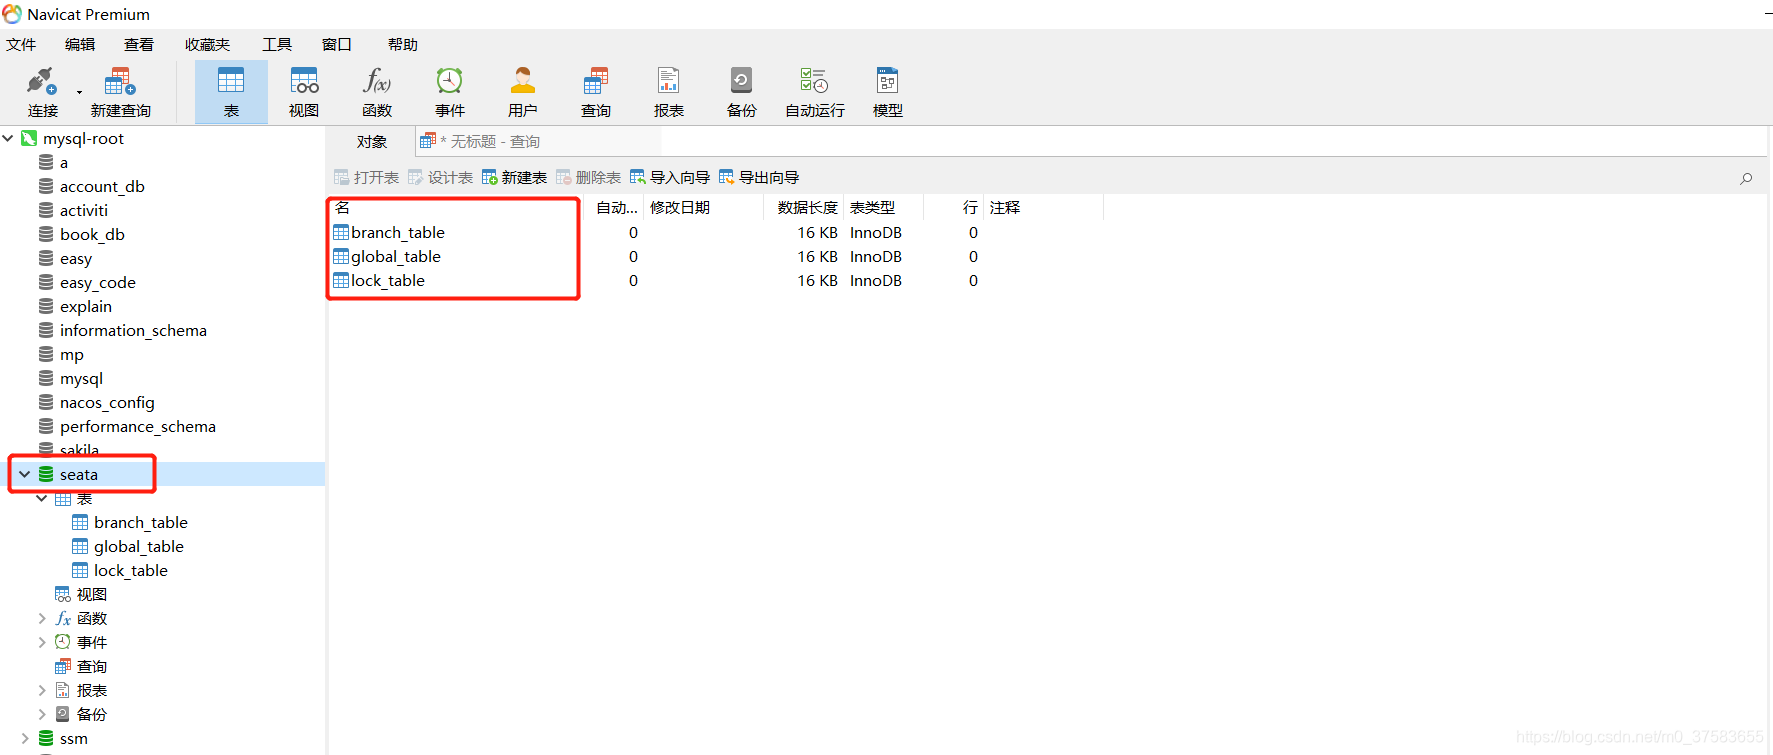Click the Open Table (打开表) button

(366, 178)
